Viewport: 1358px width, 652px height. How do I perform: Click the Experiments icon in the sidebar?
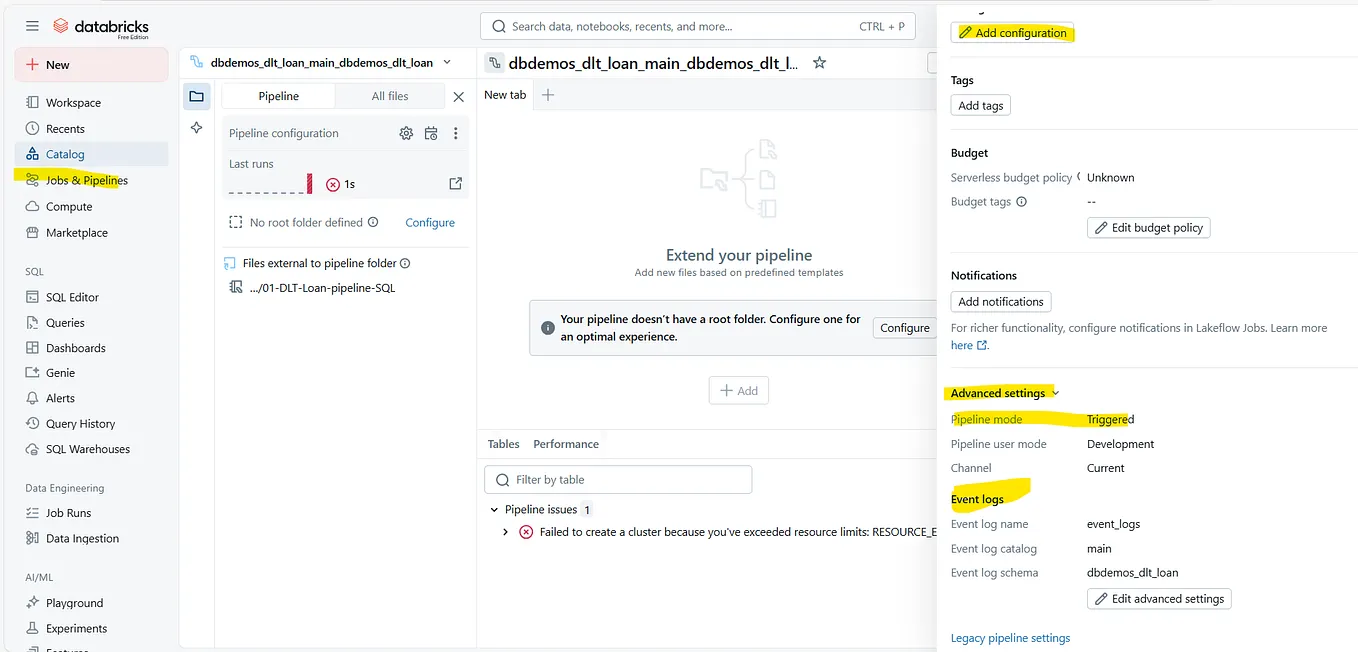pyautogui.click(x=32, y=628)
